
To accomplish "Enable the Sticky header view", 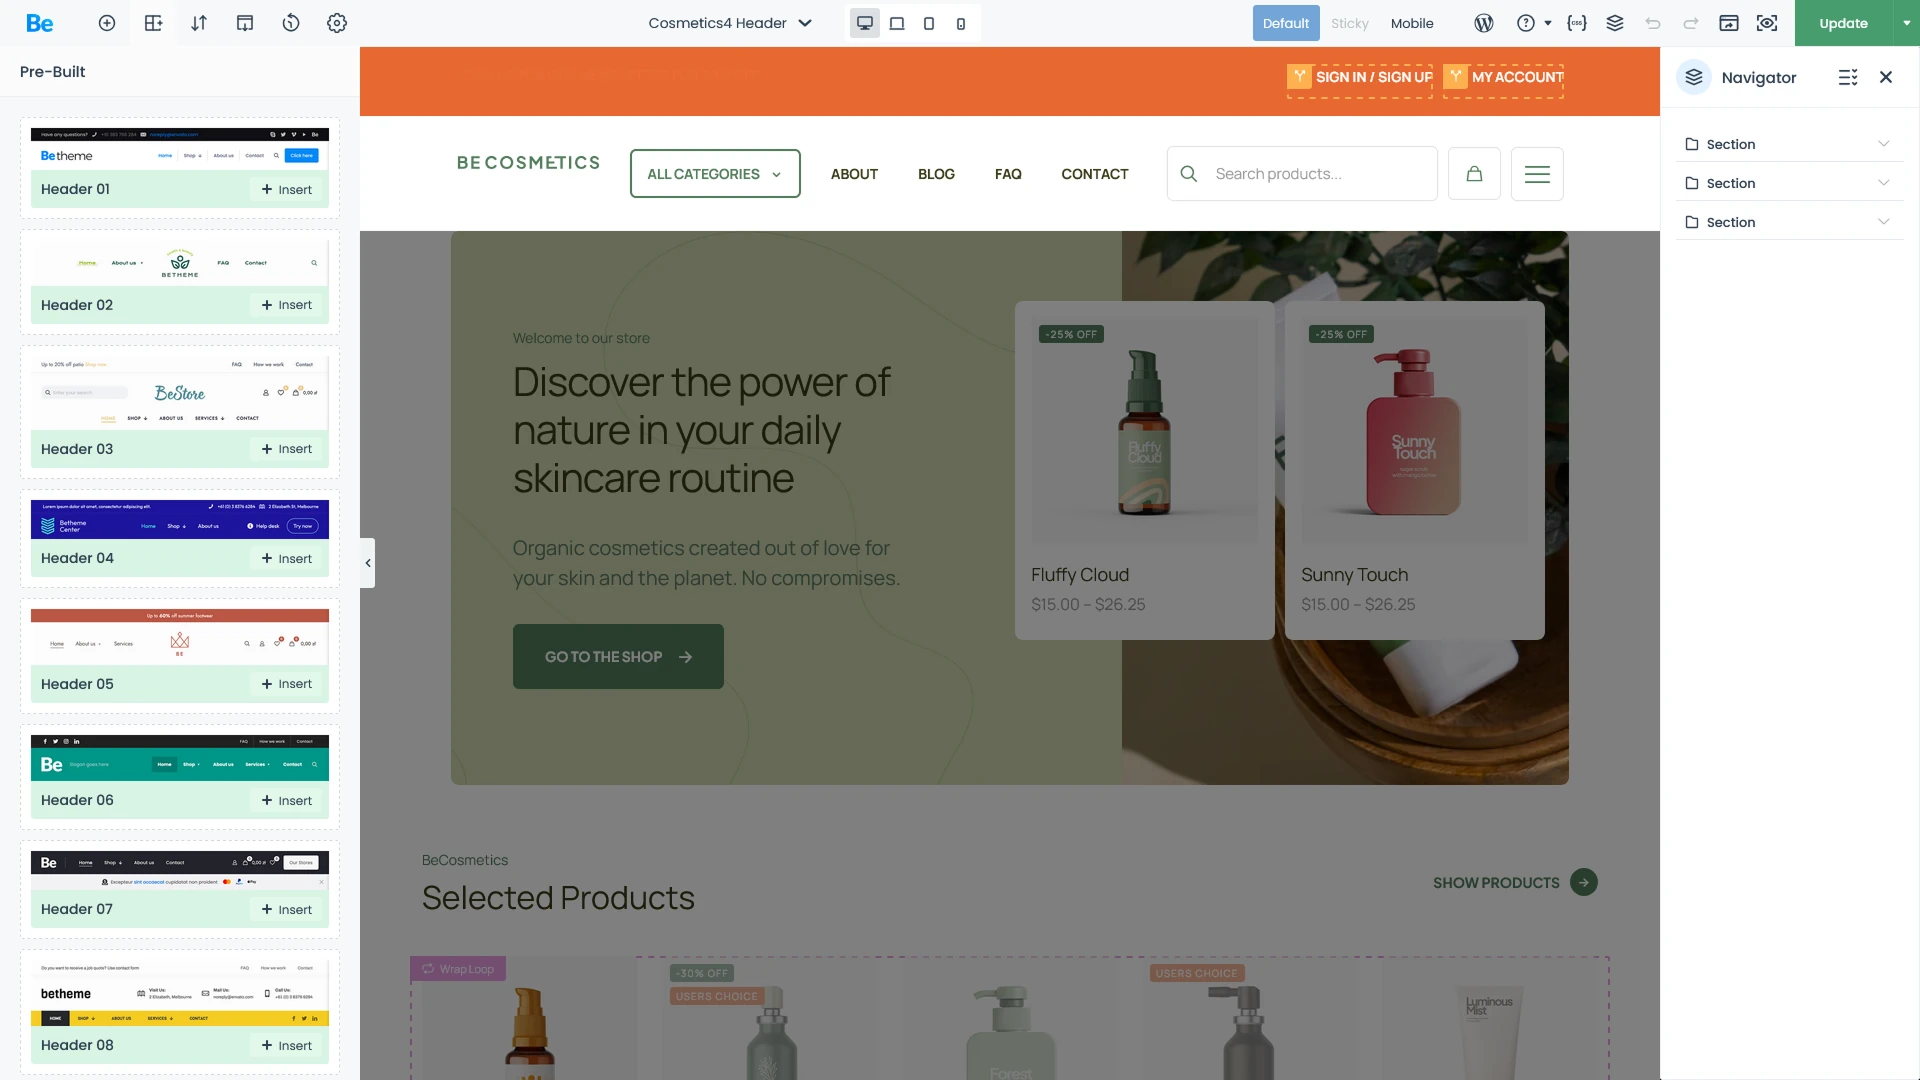I will click(1349, 22).
